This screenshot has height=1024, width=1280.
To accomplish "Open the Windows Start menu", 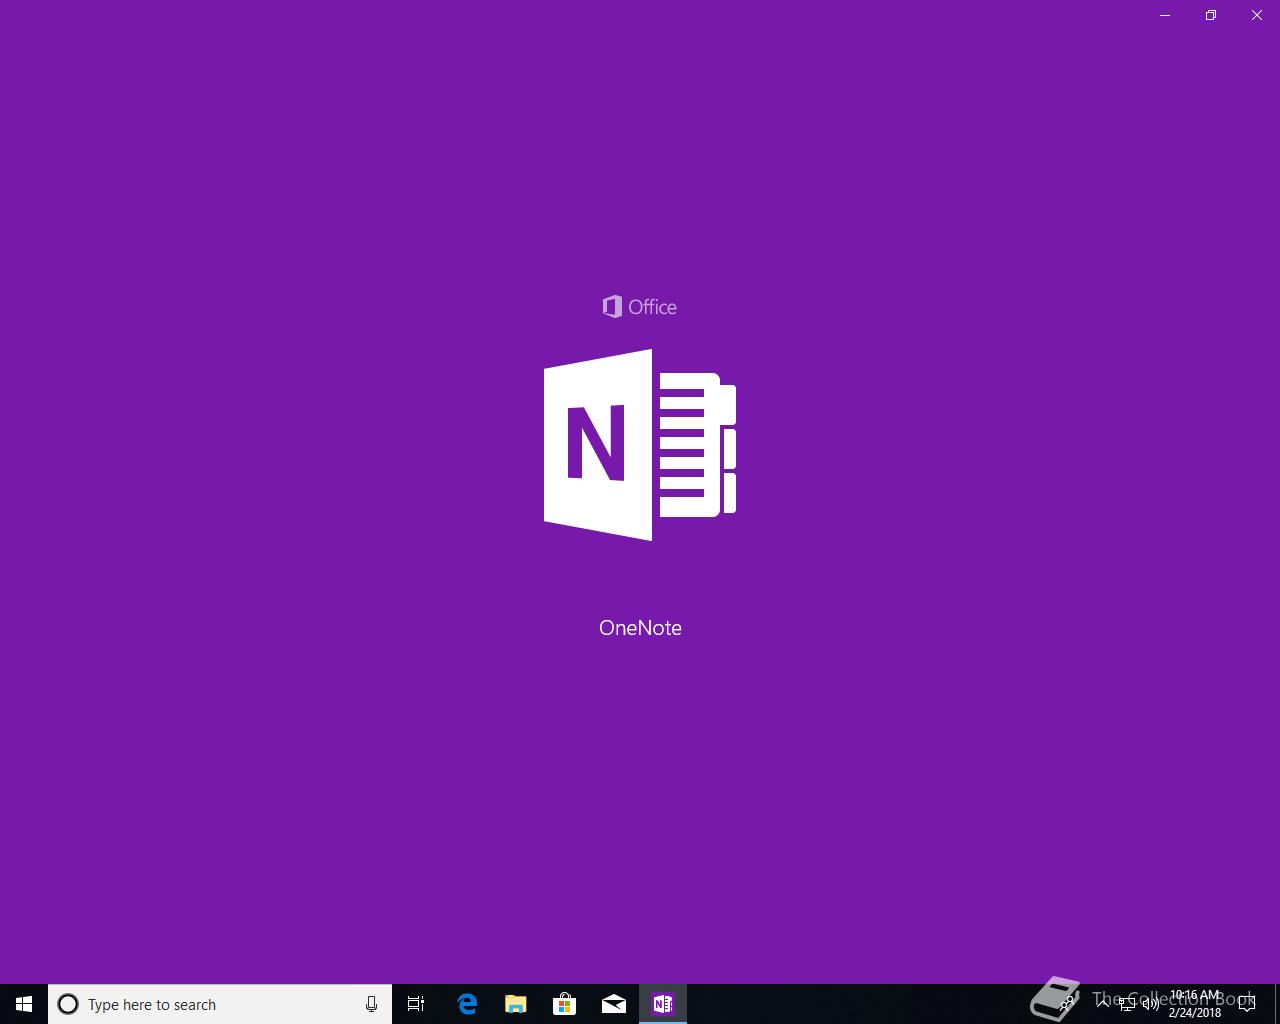I will (x=24, y=1004).
